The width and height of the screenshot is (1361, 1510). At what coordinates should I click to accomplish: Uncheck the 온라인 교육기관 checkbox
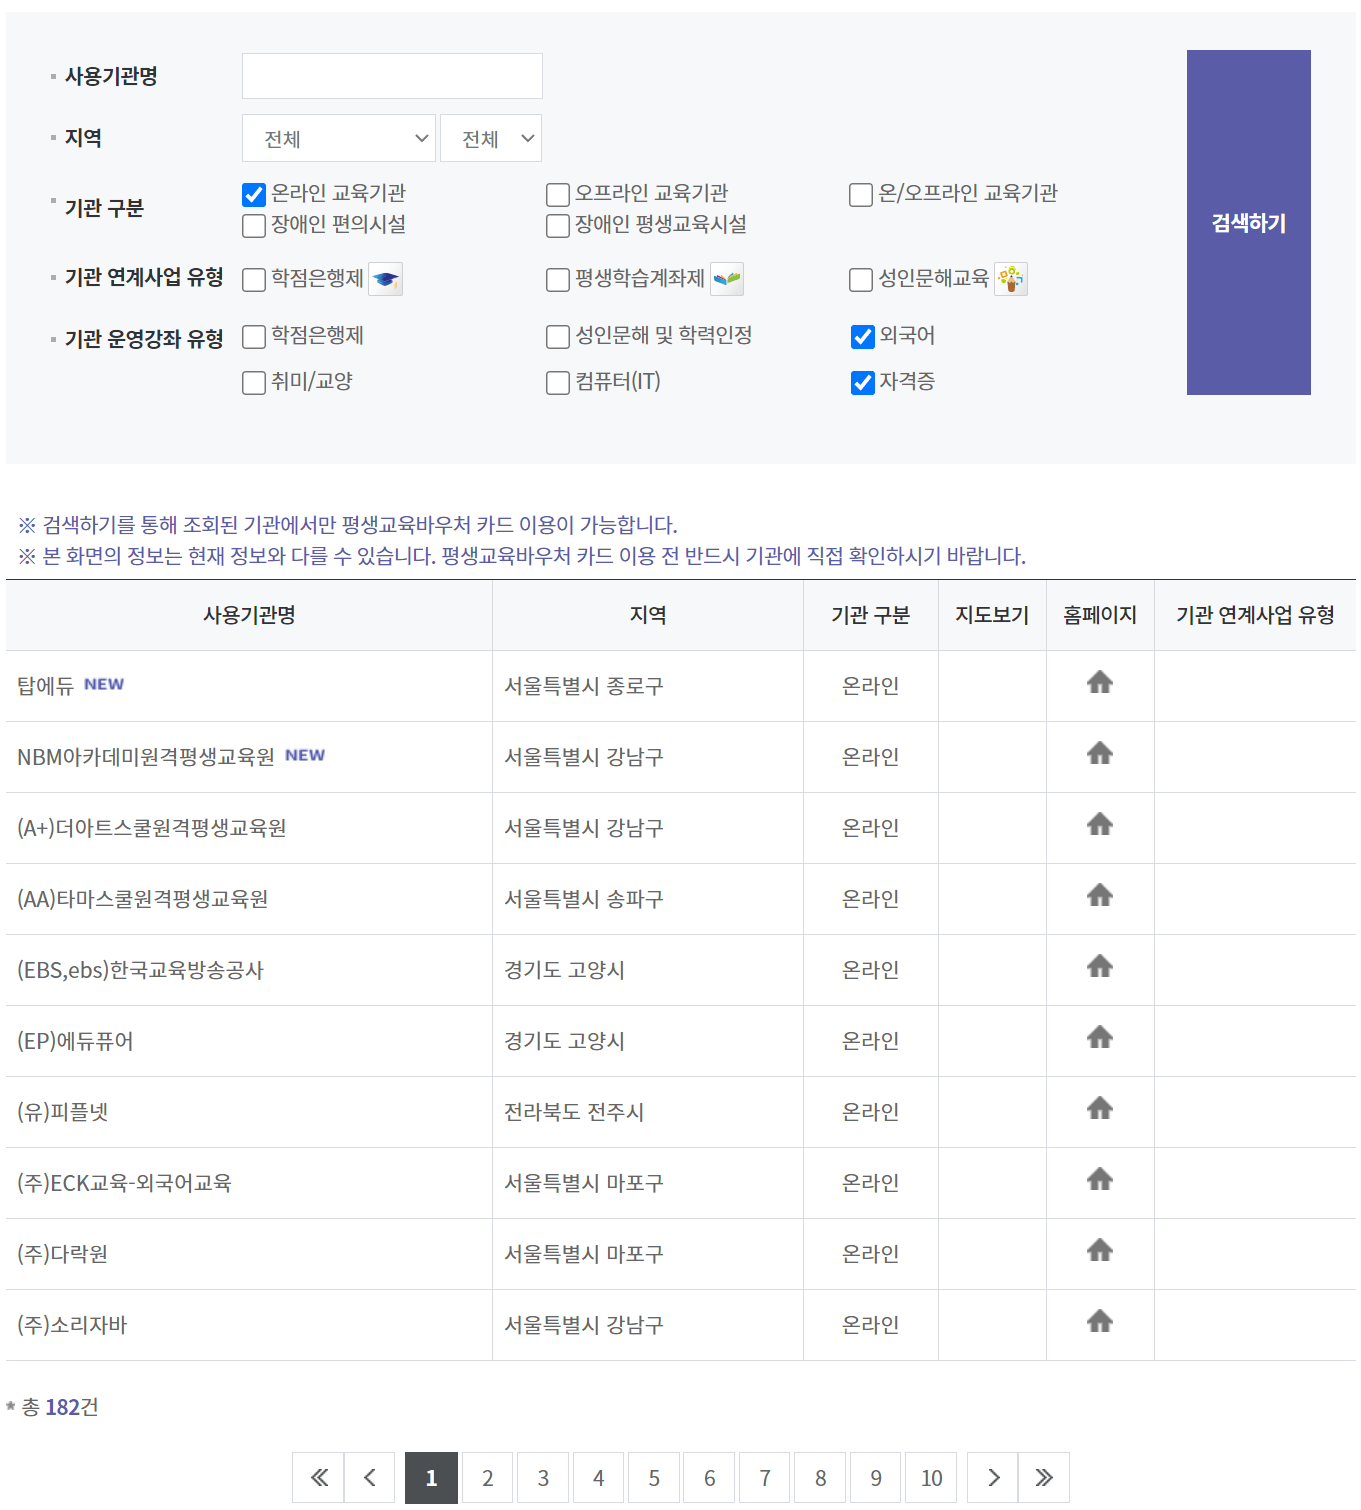253,194
